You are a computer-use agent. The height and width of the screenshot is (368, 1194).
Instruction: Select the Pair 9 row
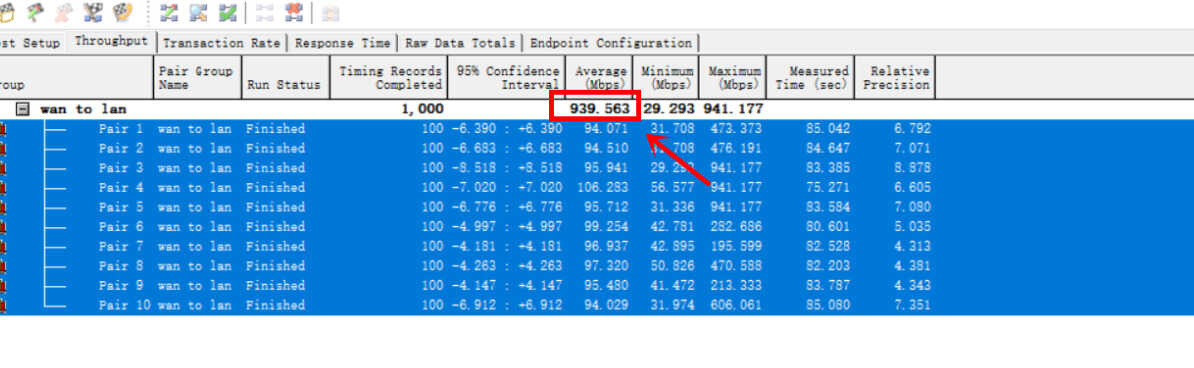click(x=597, y=286)
